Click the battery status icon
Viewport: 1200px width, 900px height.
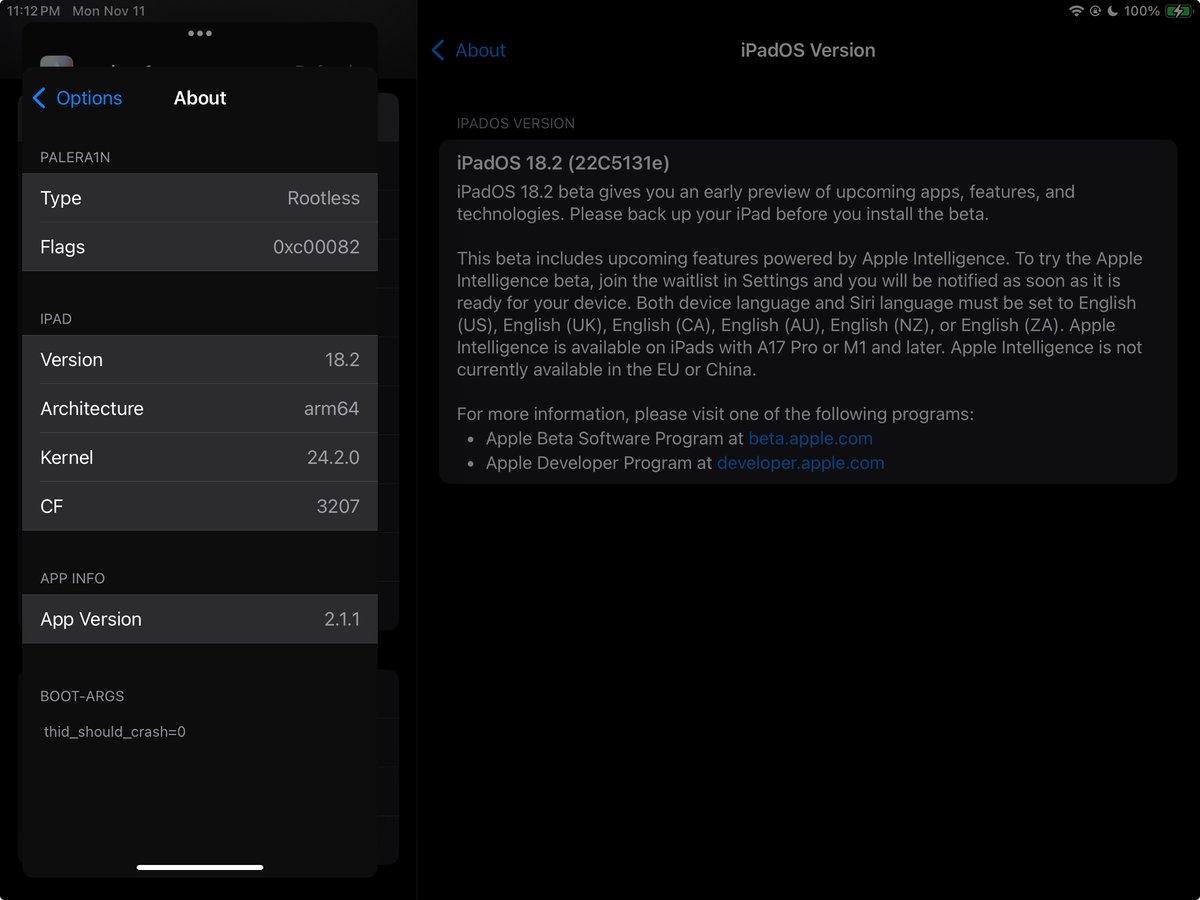(1179, 11)
